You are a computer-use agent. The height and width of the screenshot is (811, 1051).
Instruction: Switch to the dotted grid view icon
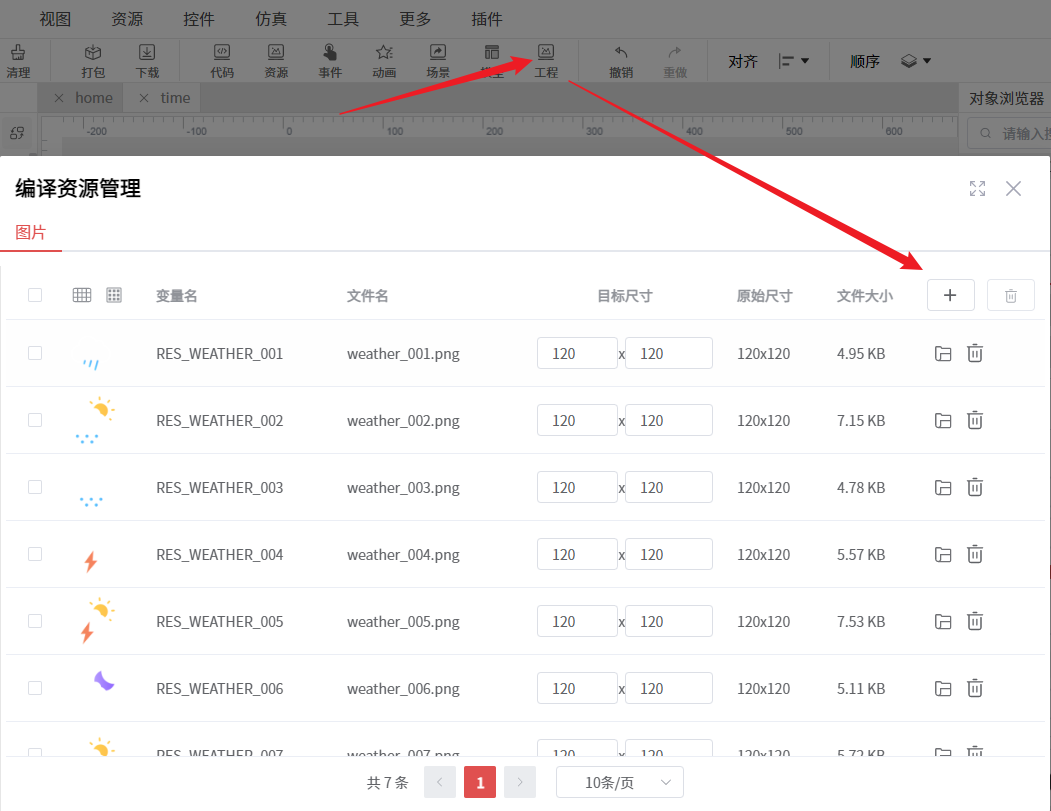(114, 295)
